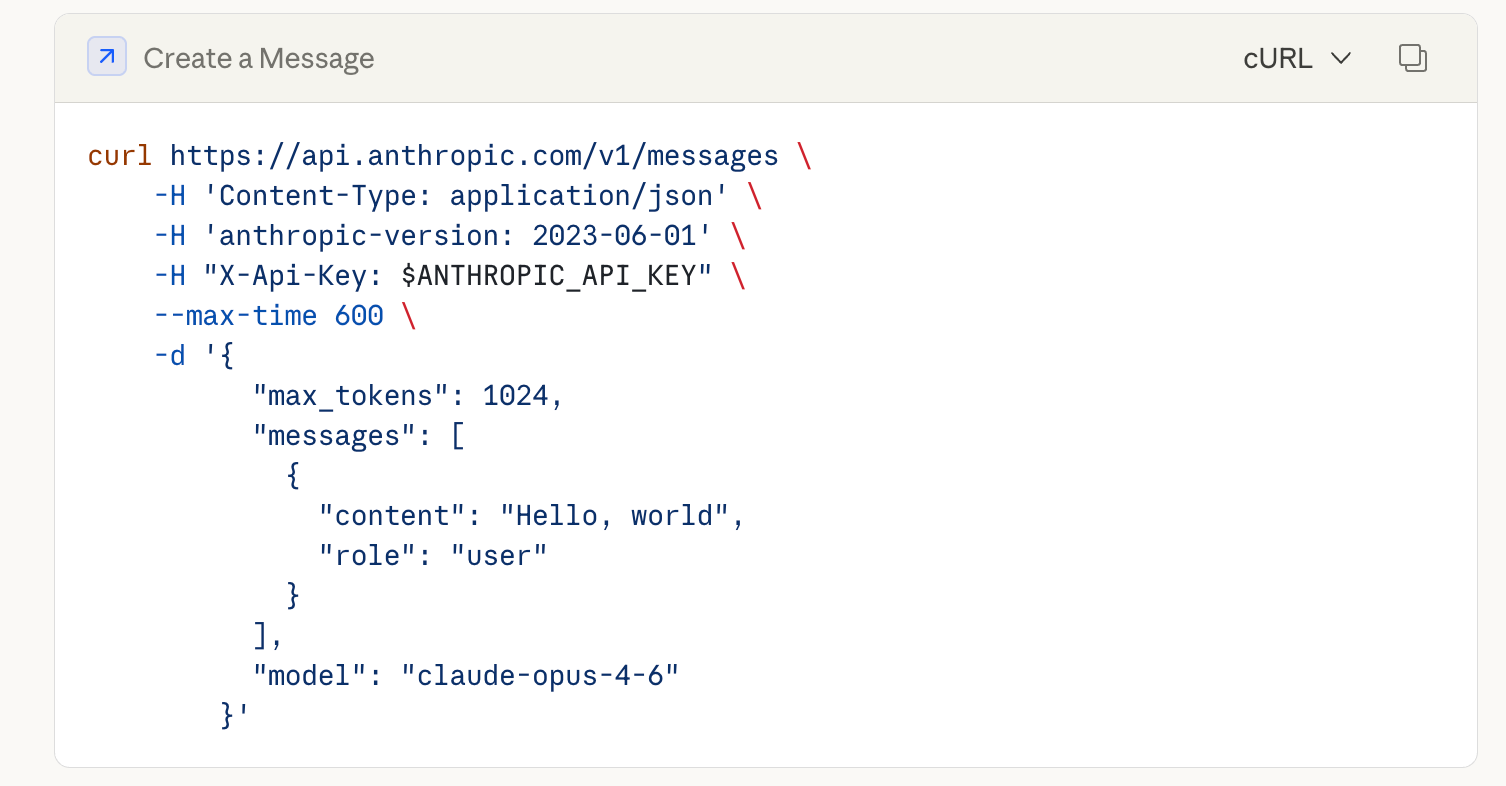Open the Create a Message title link
Screen dimensions: 1506x786
(258, 58)
